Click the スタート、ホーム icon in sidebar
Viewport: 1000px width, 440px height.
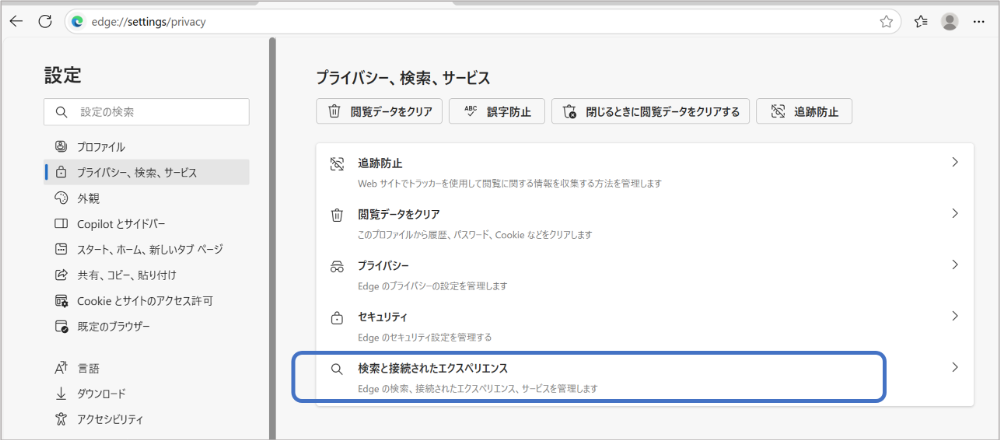[61, 249]
